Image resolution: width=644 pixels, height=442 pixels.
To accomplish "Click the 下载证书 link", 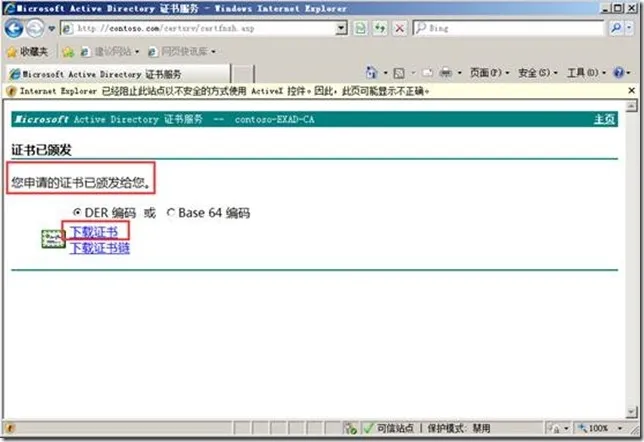I will pyautogui.click(x=94, y=232).
